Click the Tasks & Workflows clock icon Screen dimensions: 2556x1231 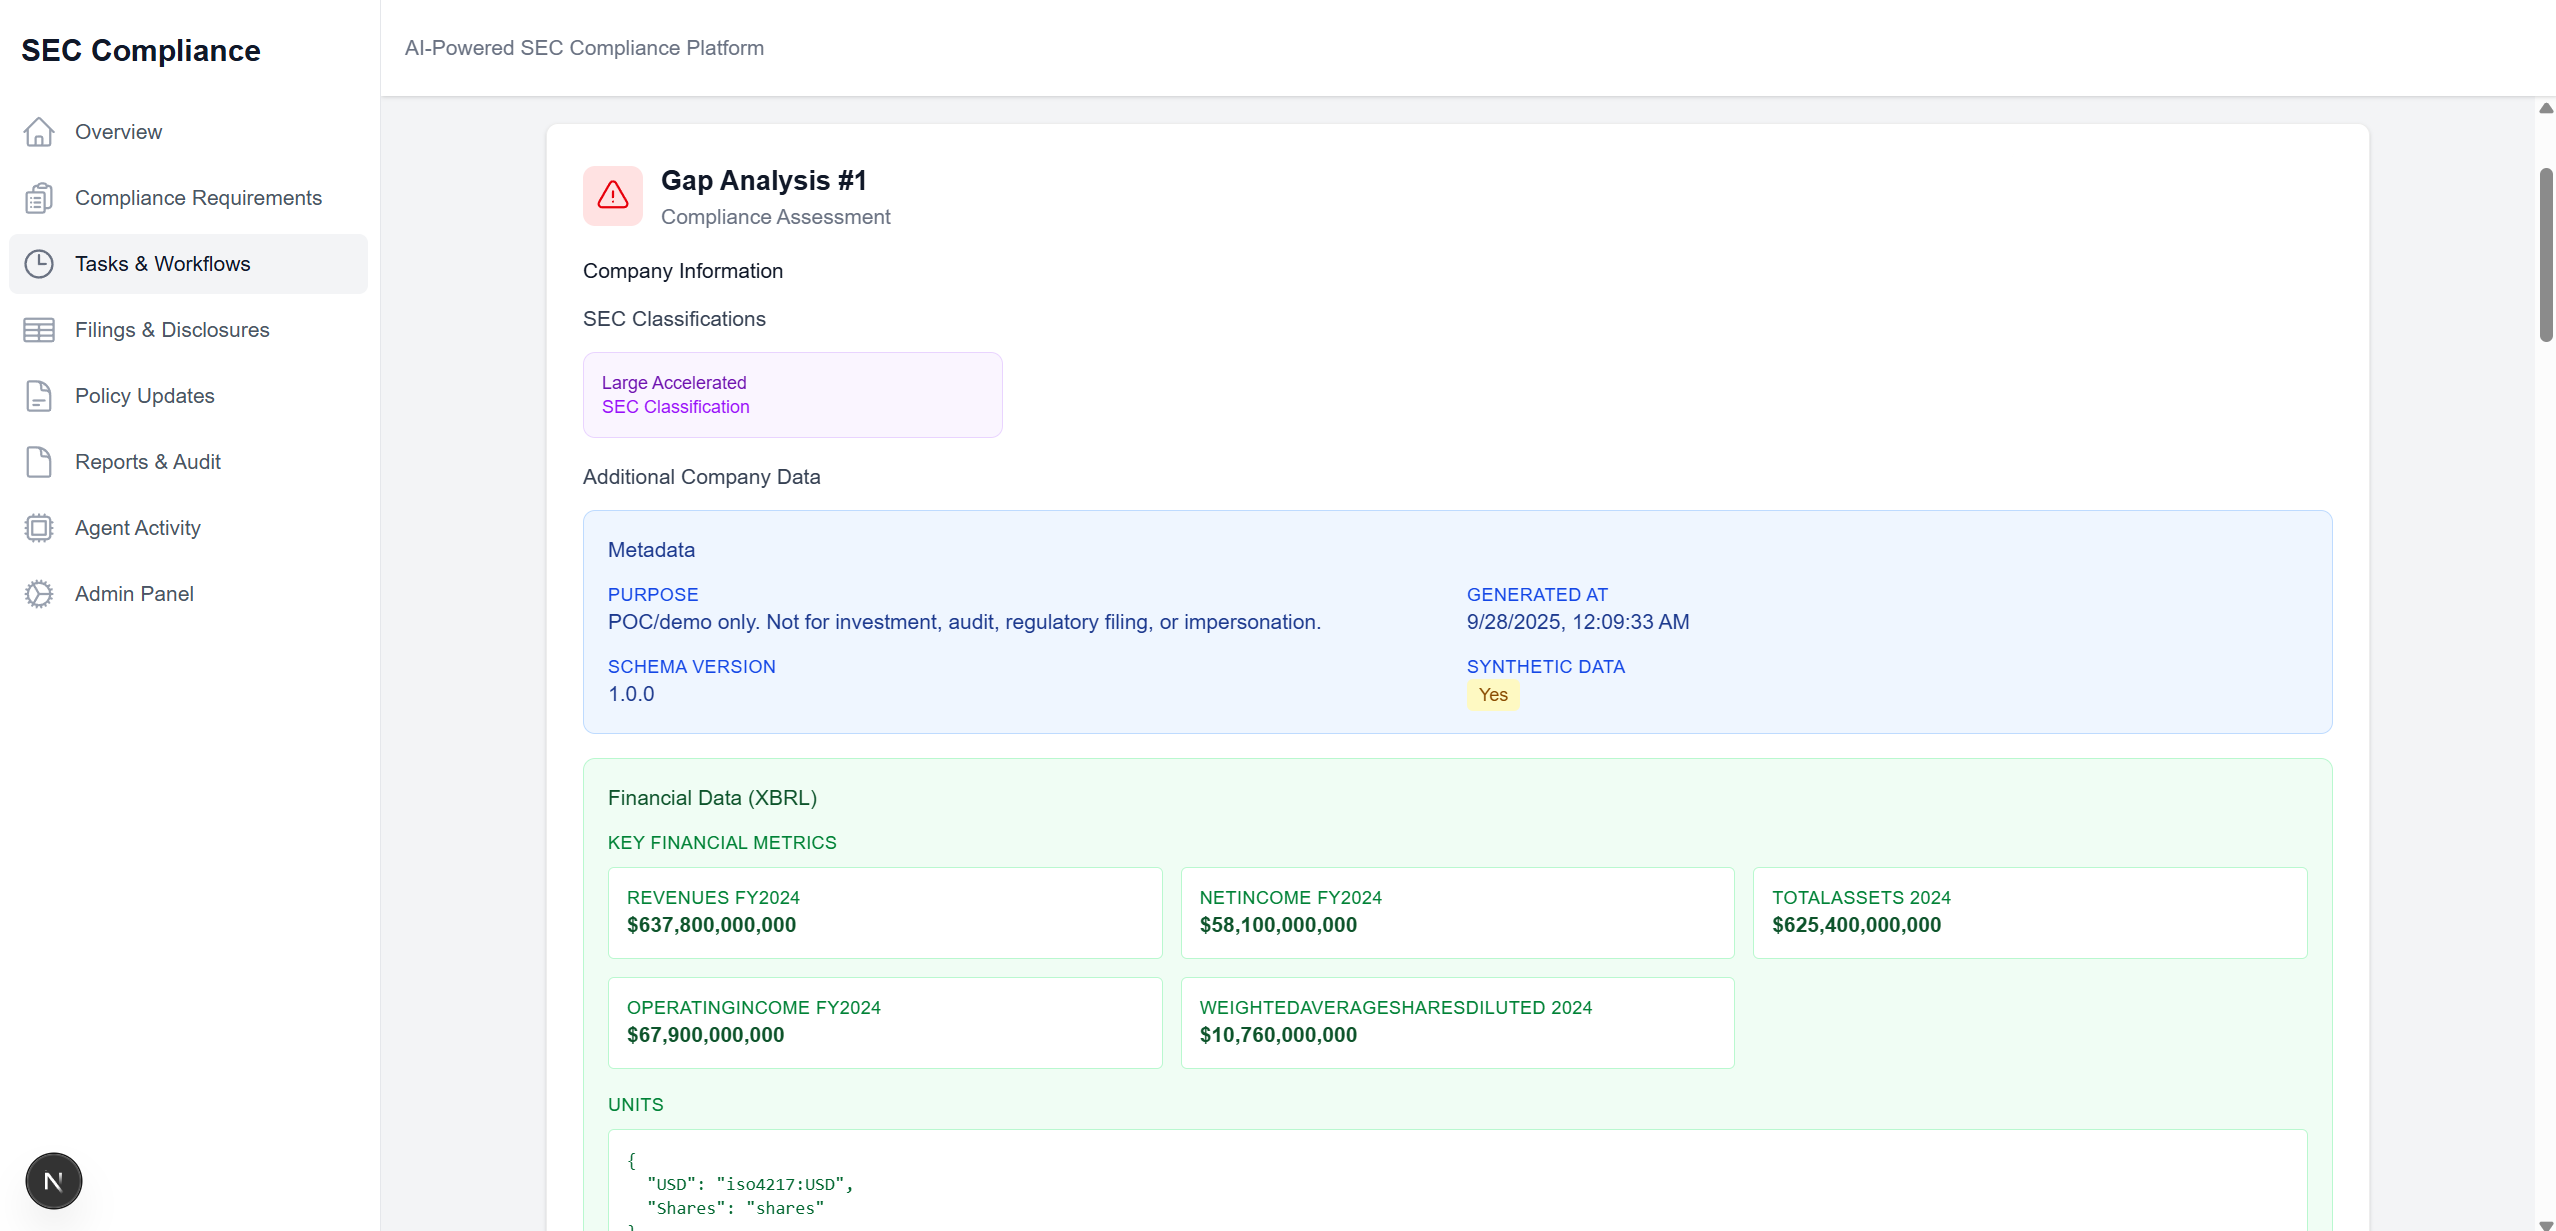click(39, 264)
